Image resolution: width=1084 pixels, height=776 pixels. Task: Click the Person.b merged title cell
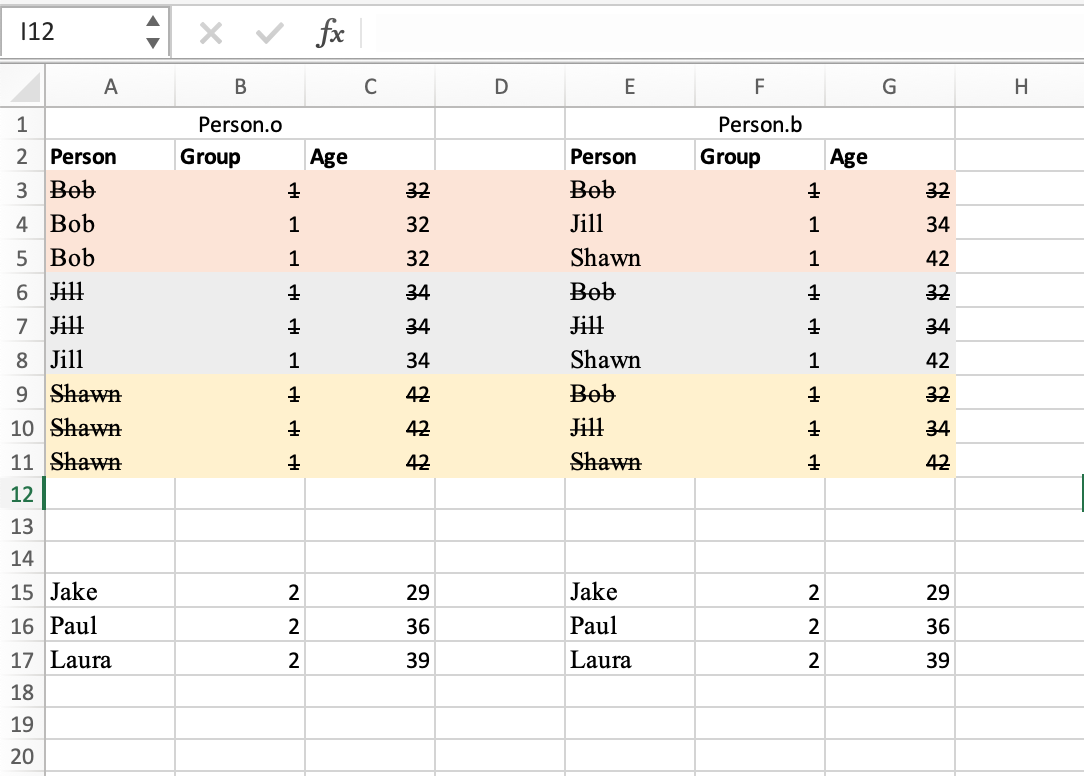(x=760, y=124)
